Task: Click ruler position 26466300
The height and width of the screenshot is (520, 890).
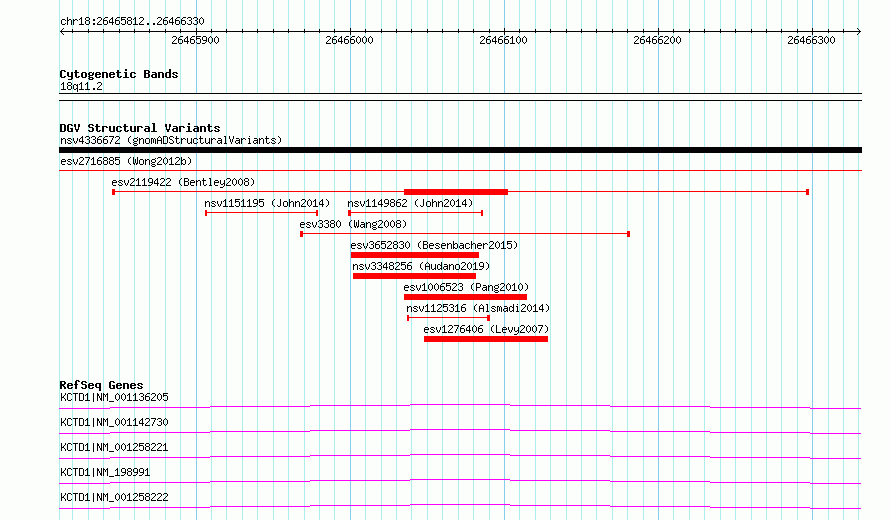Action: coord(811,40)
